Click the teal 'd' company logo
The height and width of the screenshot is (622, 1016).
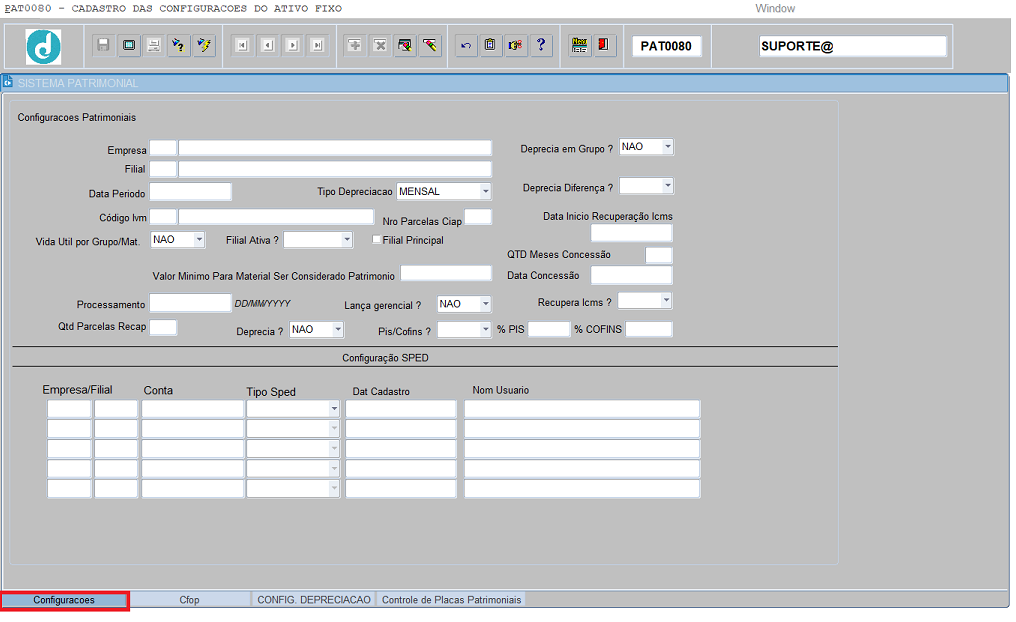(x=43, y=47)
